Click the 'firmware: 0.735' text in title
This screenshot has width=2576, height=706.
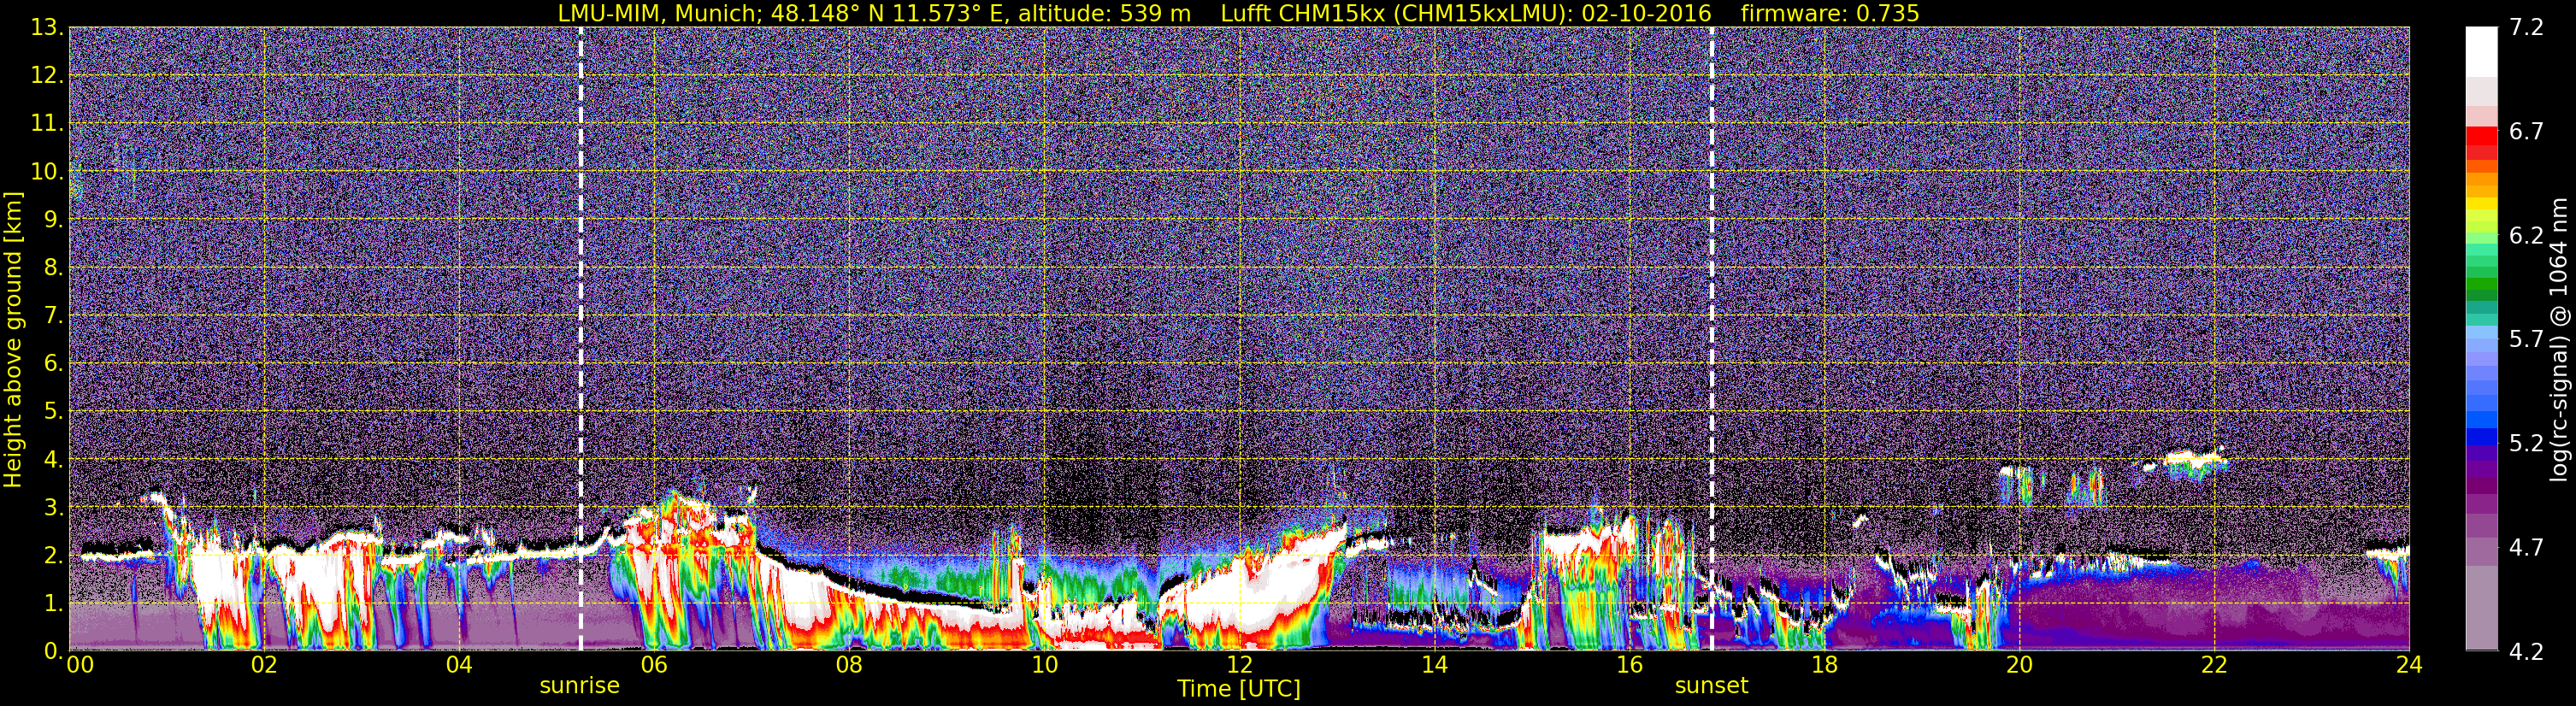coord(1830,13)
